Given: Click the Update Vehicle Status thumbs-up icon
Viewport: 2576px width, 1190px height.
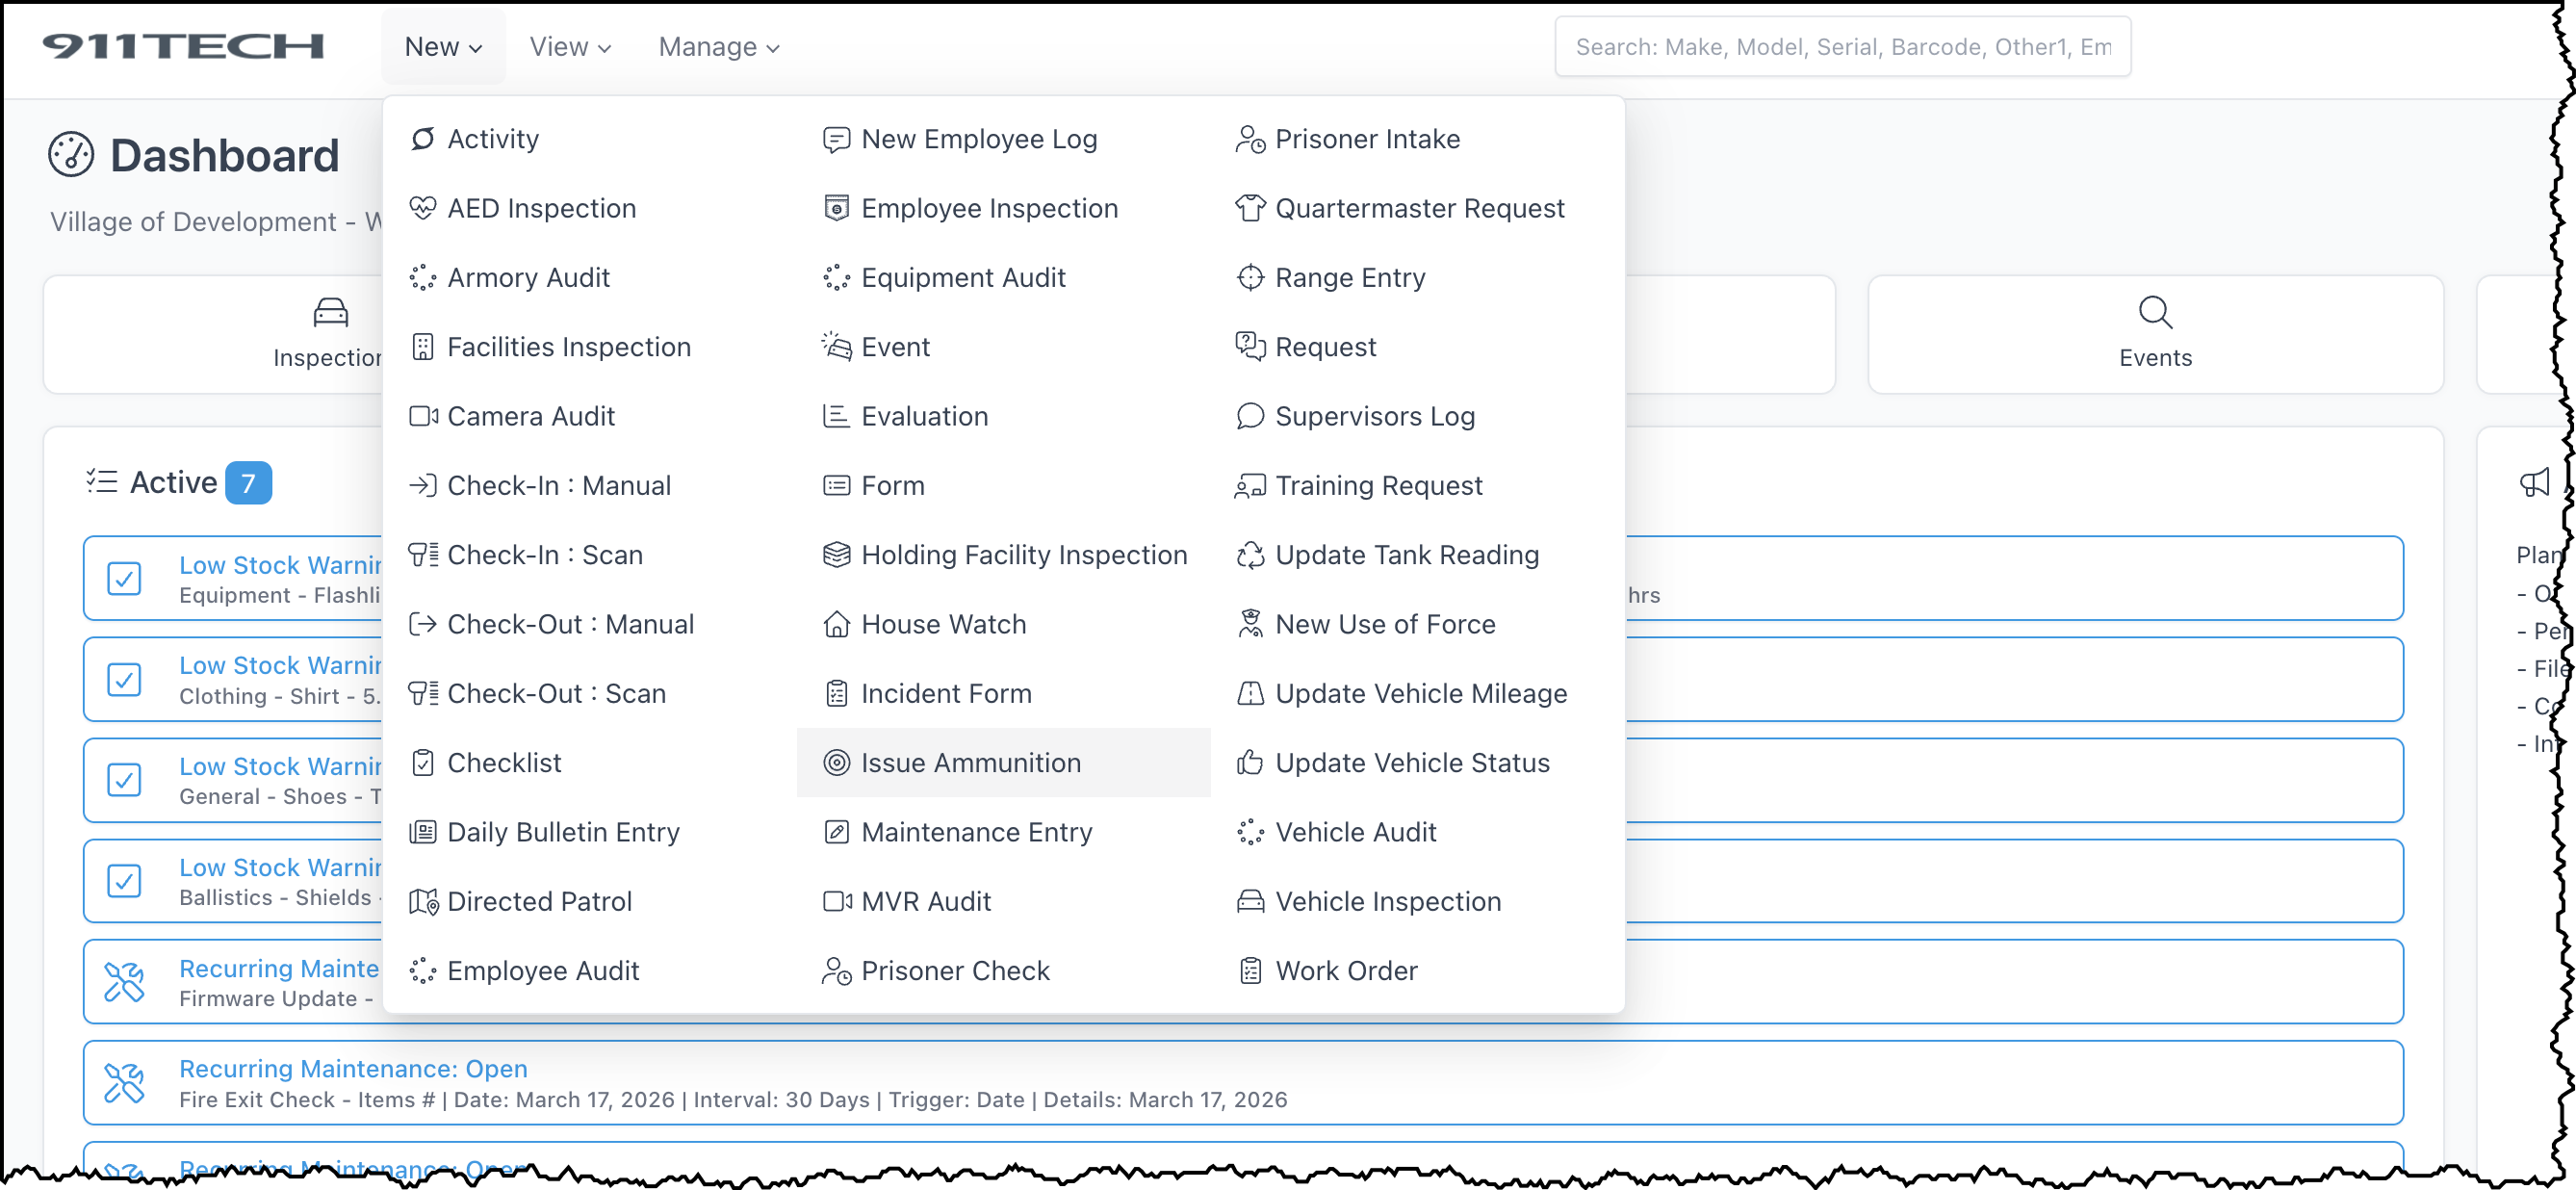Looking at the screenshot, I should (x=1250, y=763).
